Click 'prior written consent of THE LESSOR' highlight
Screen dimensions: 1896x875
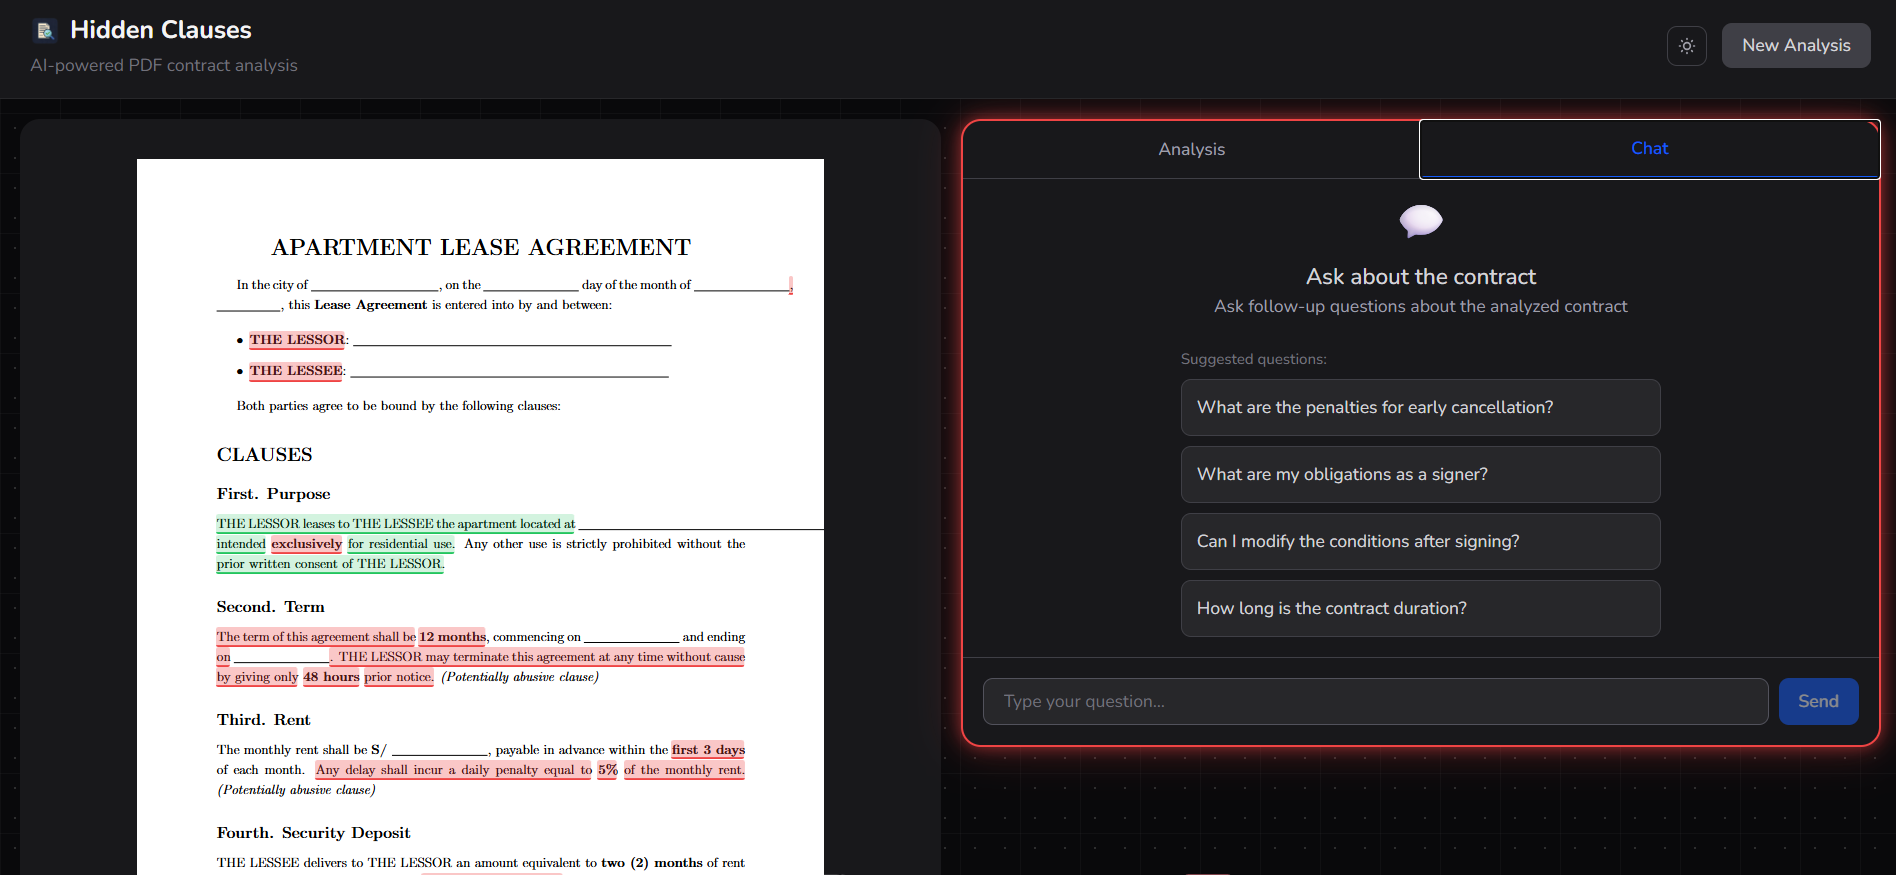point(330,564)
